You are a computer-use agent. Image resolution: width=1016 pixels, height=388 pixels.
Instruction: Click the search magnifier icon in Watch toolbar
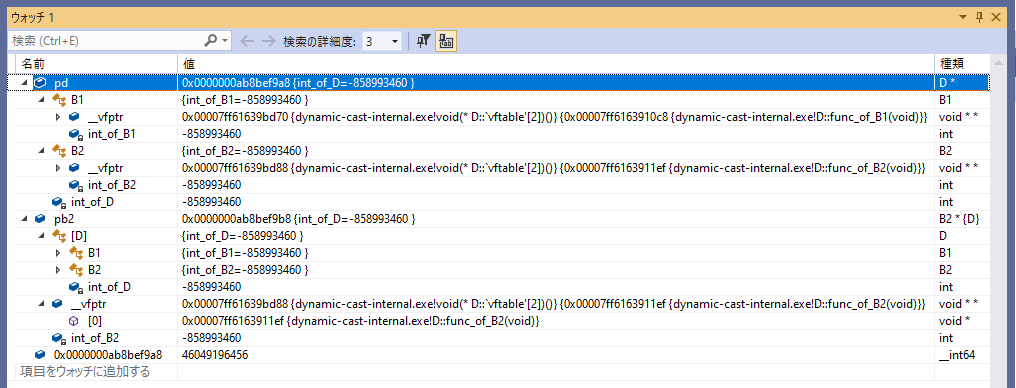point(211,41)
